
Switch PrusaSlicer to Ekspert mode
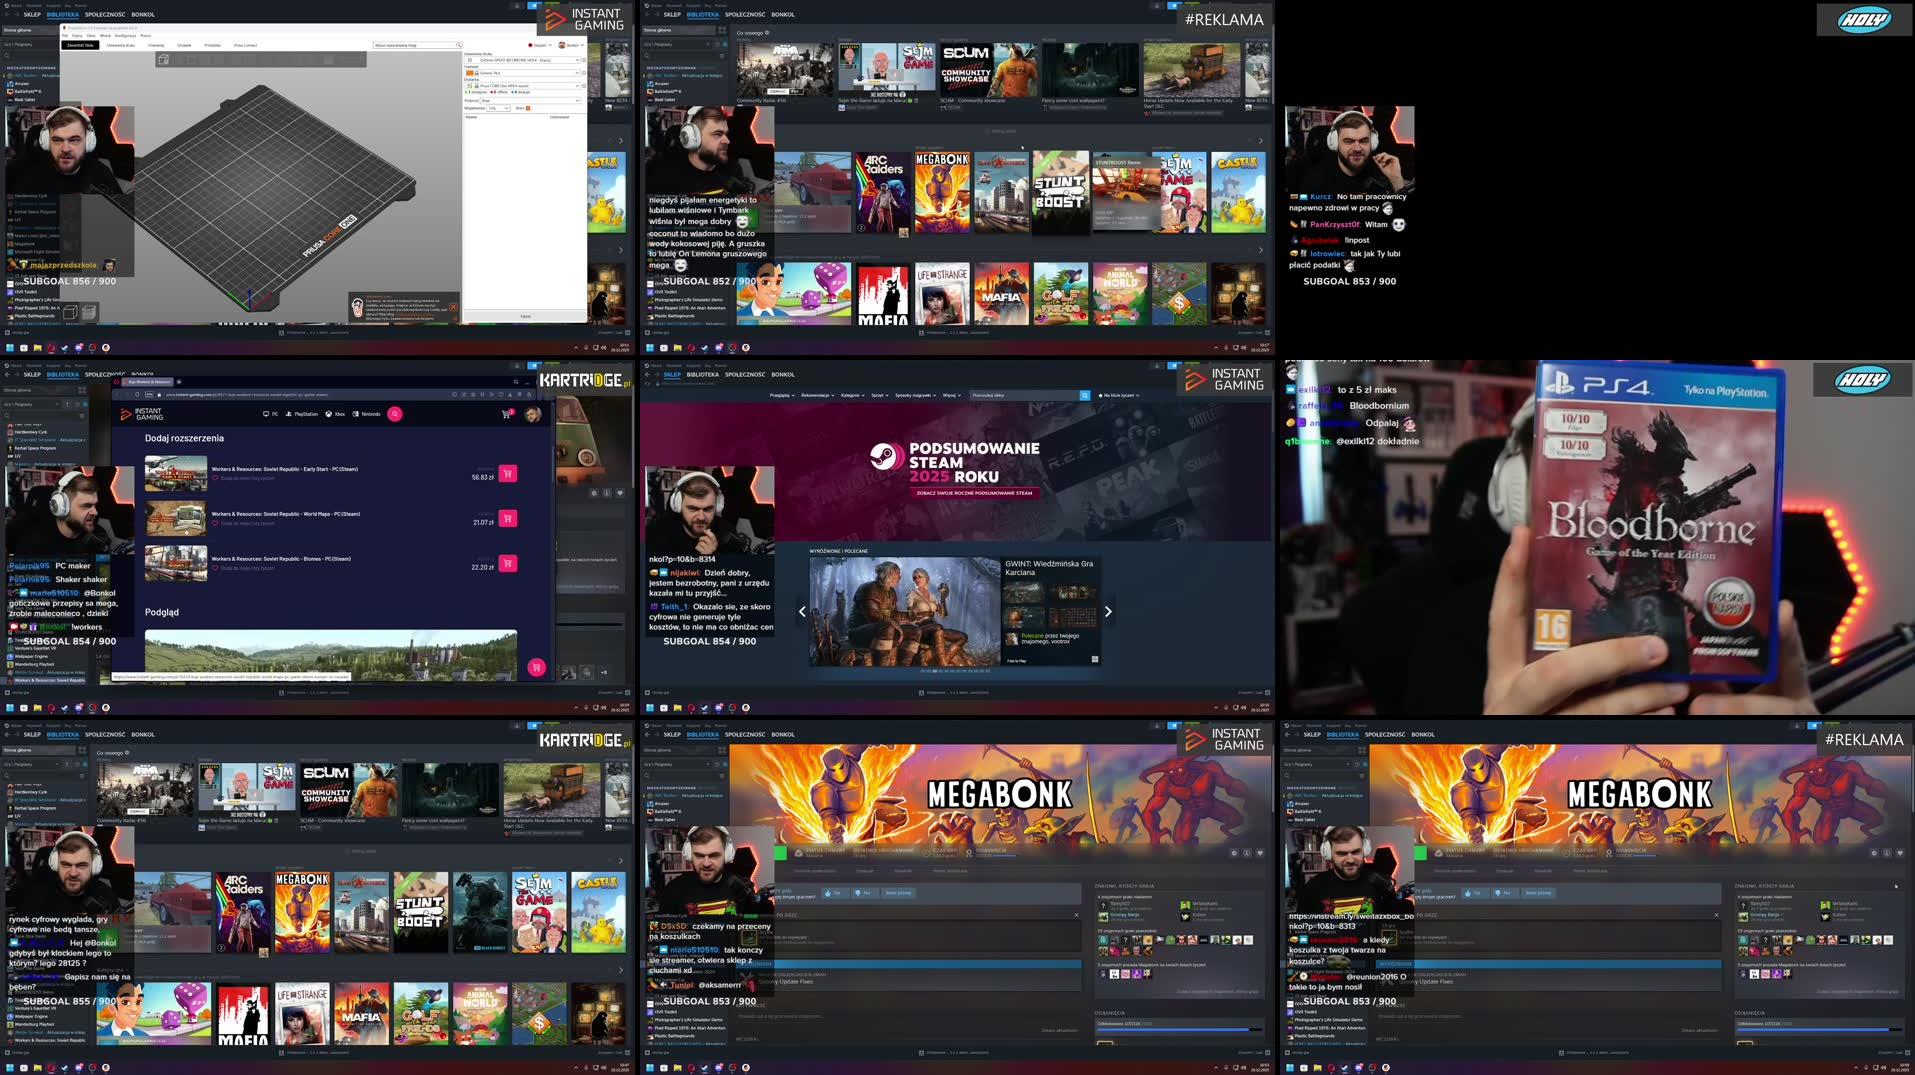click(540, 45)
